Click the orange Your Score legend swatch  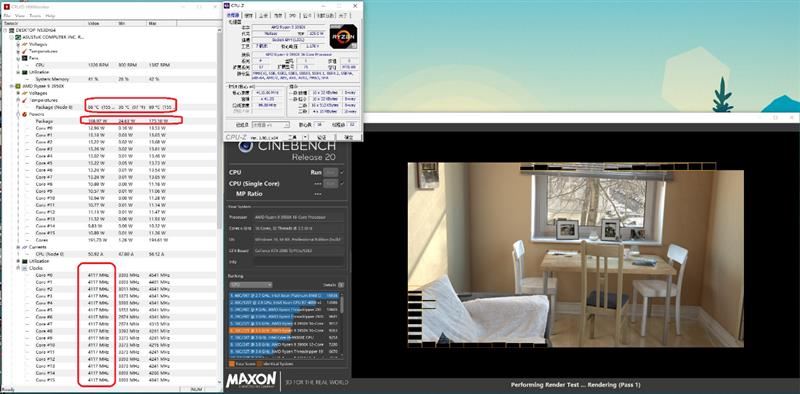point(232,364)
